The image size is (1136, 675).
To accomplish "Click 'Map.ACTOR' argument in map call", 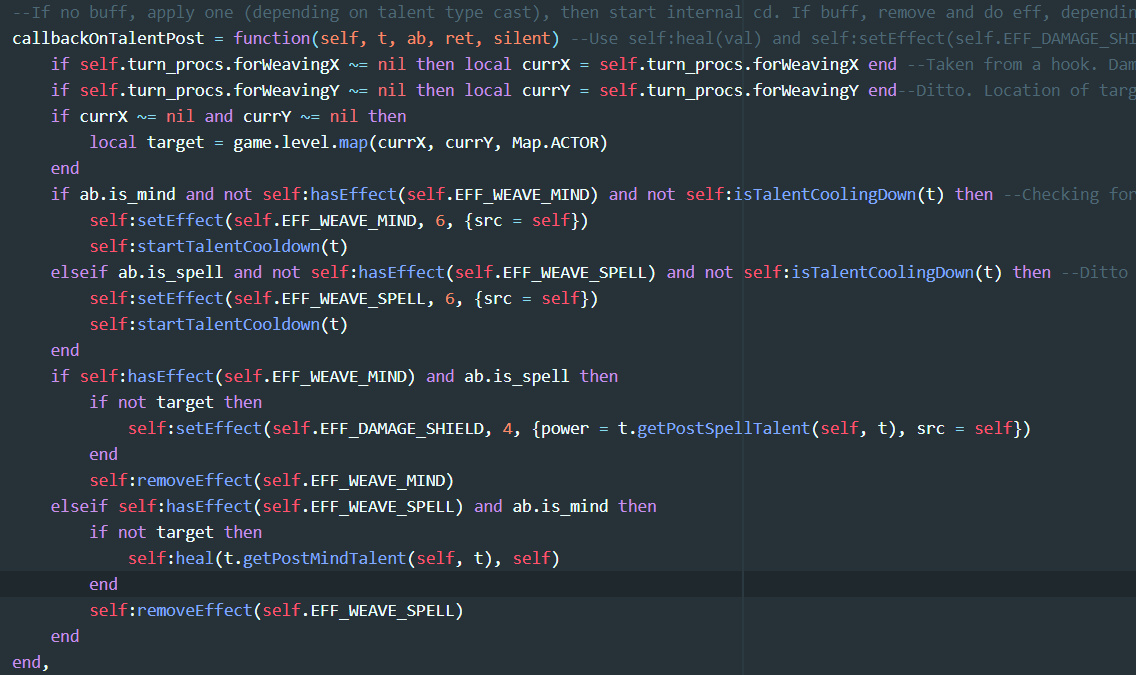I will (556, 143).
